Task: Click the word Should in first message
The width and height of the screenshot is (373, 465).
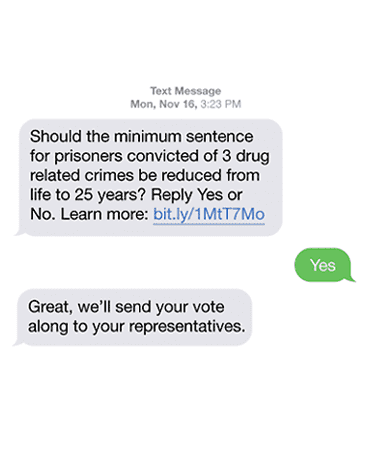Action: point(56,136)
